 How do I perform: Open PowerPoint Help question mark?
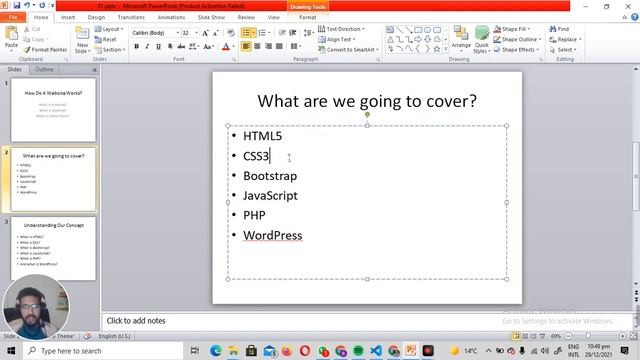coord(635,17)
